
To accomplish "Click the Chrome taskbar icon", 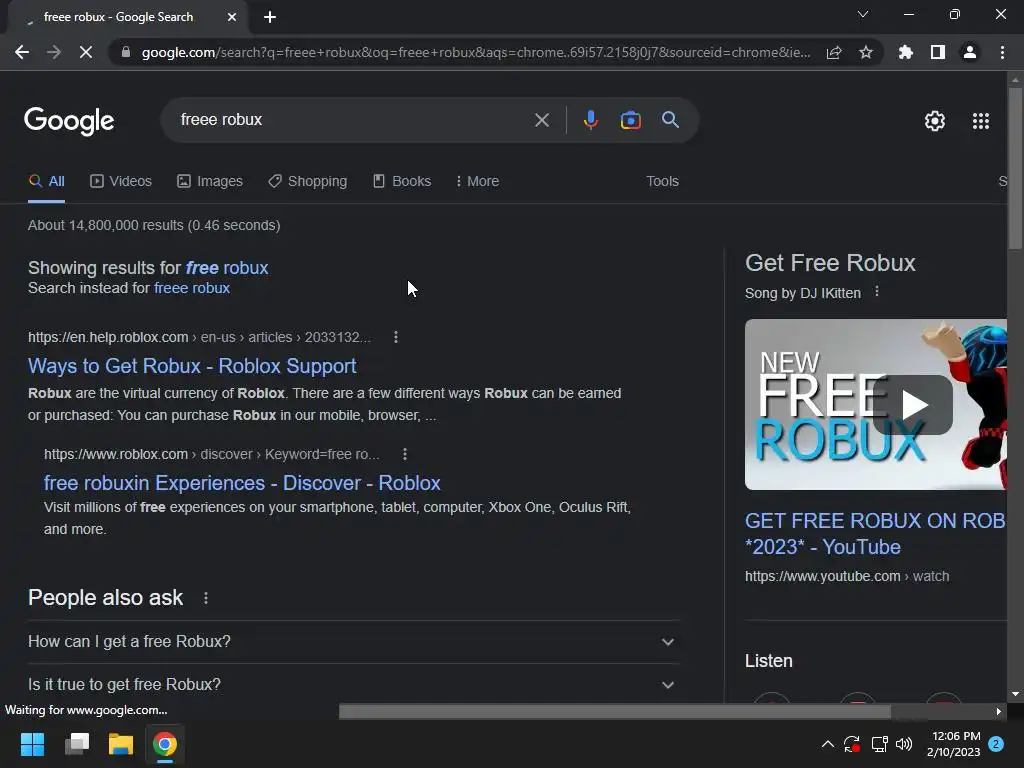I will pos(165,744).
